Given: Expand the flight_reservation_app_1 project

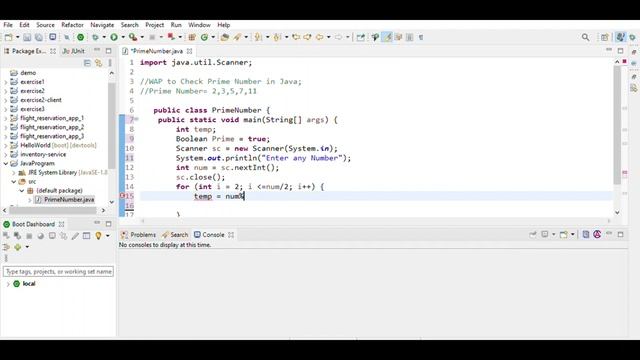Looking at the screenshot, I should tap(6, 118).
